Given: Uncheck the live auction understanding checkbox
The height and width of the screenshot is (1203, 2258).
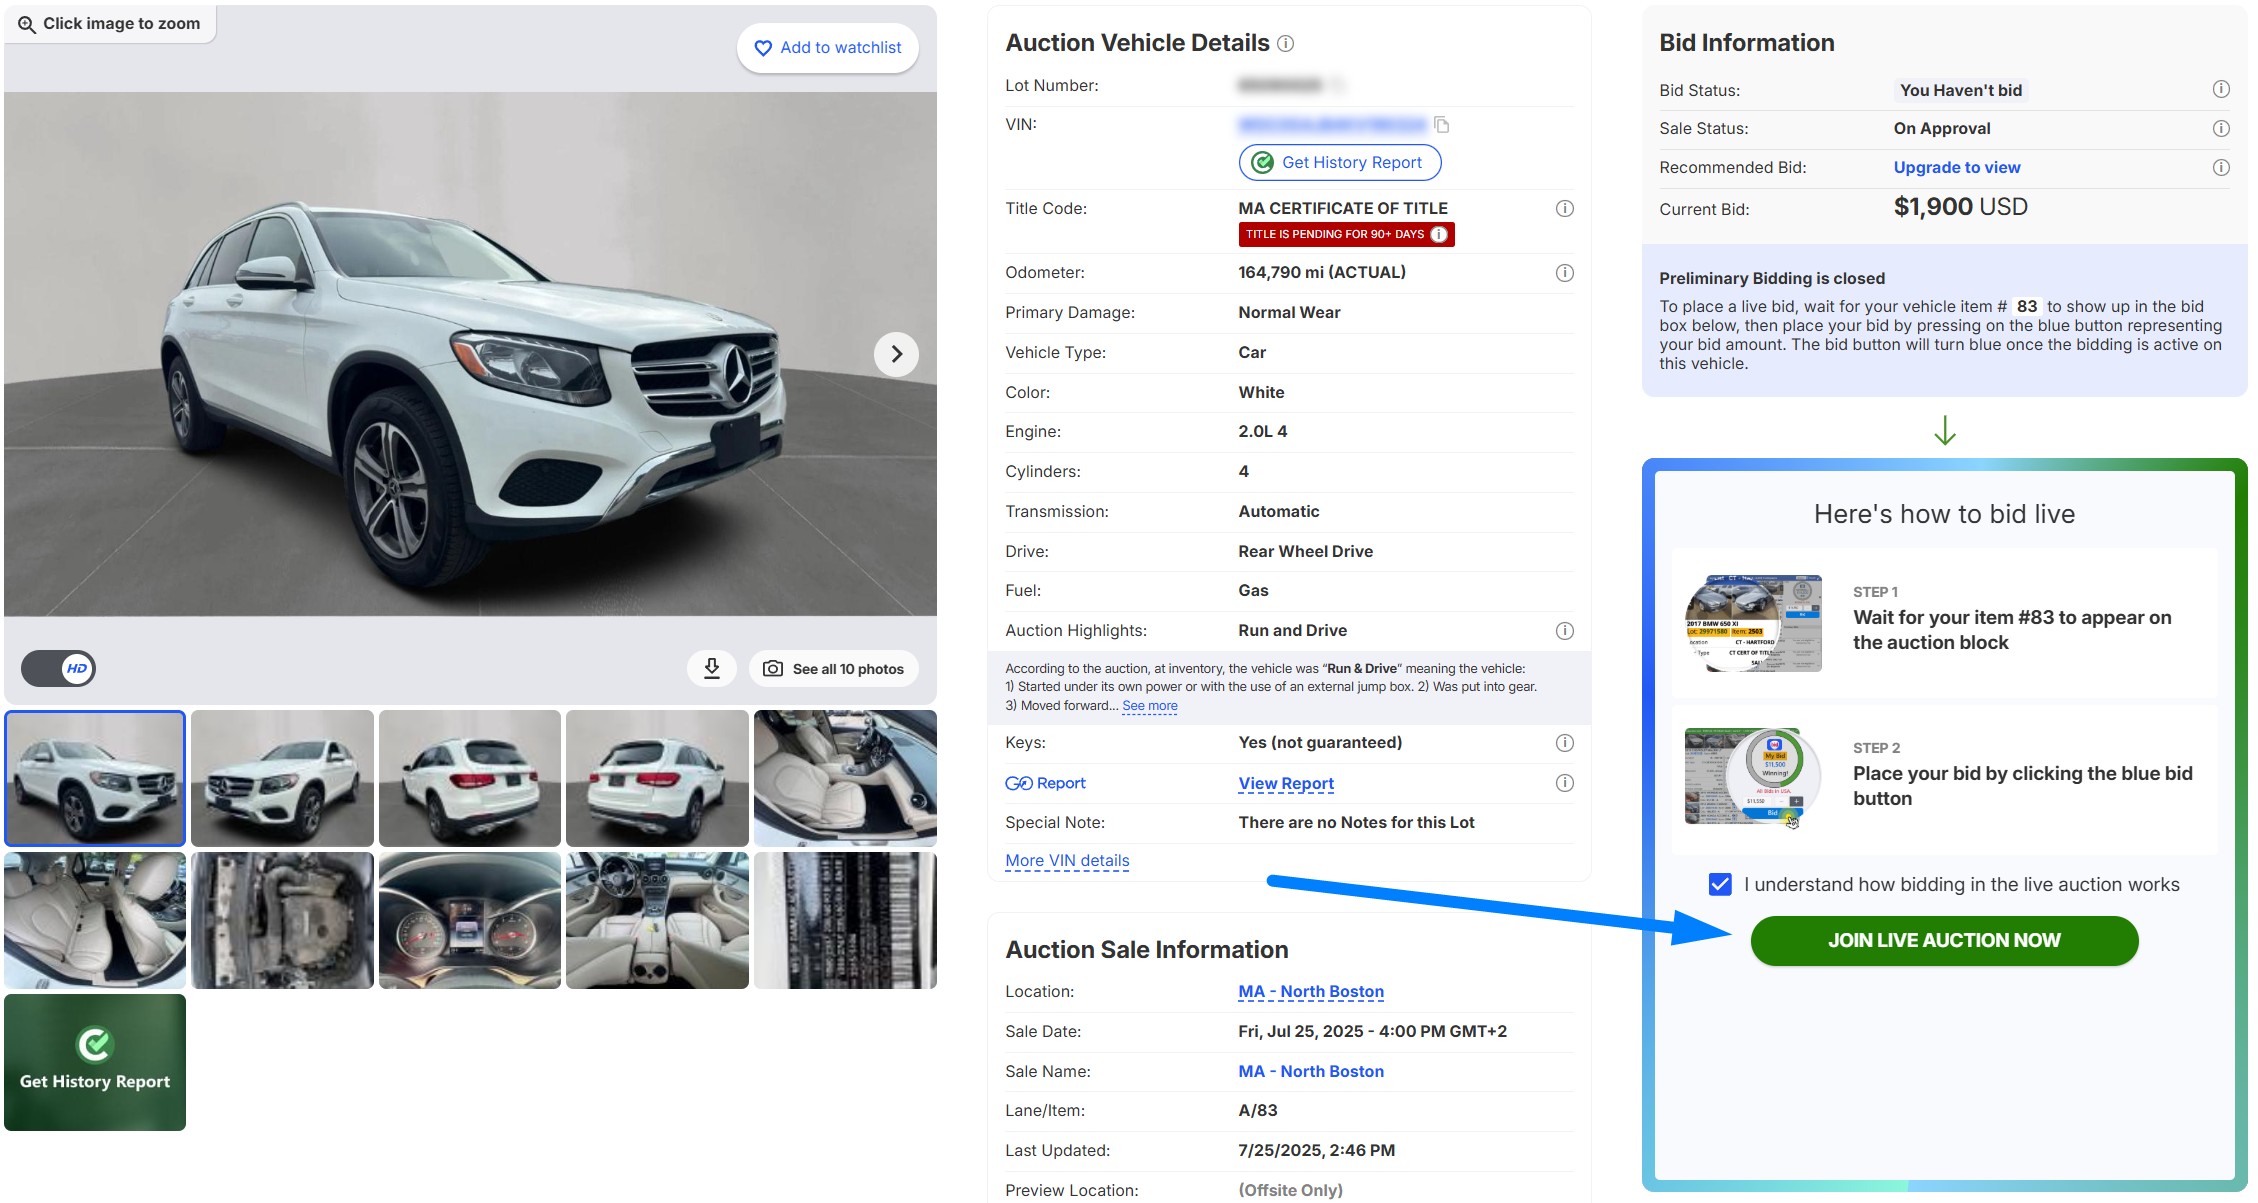Looking at the screenshot, I should point(1718,883).
